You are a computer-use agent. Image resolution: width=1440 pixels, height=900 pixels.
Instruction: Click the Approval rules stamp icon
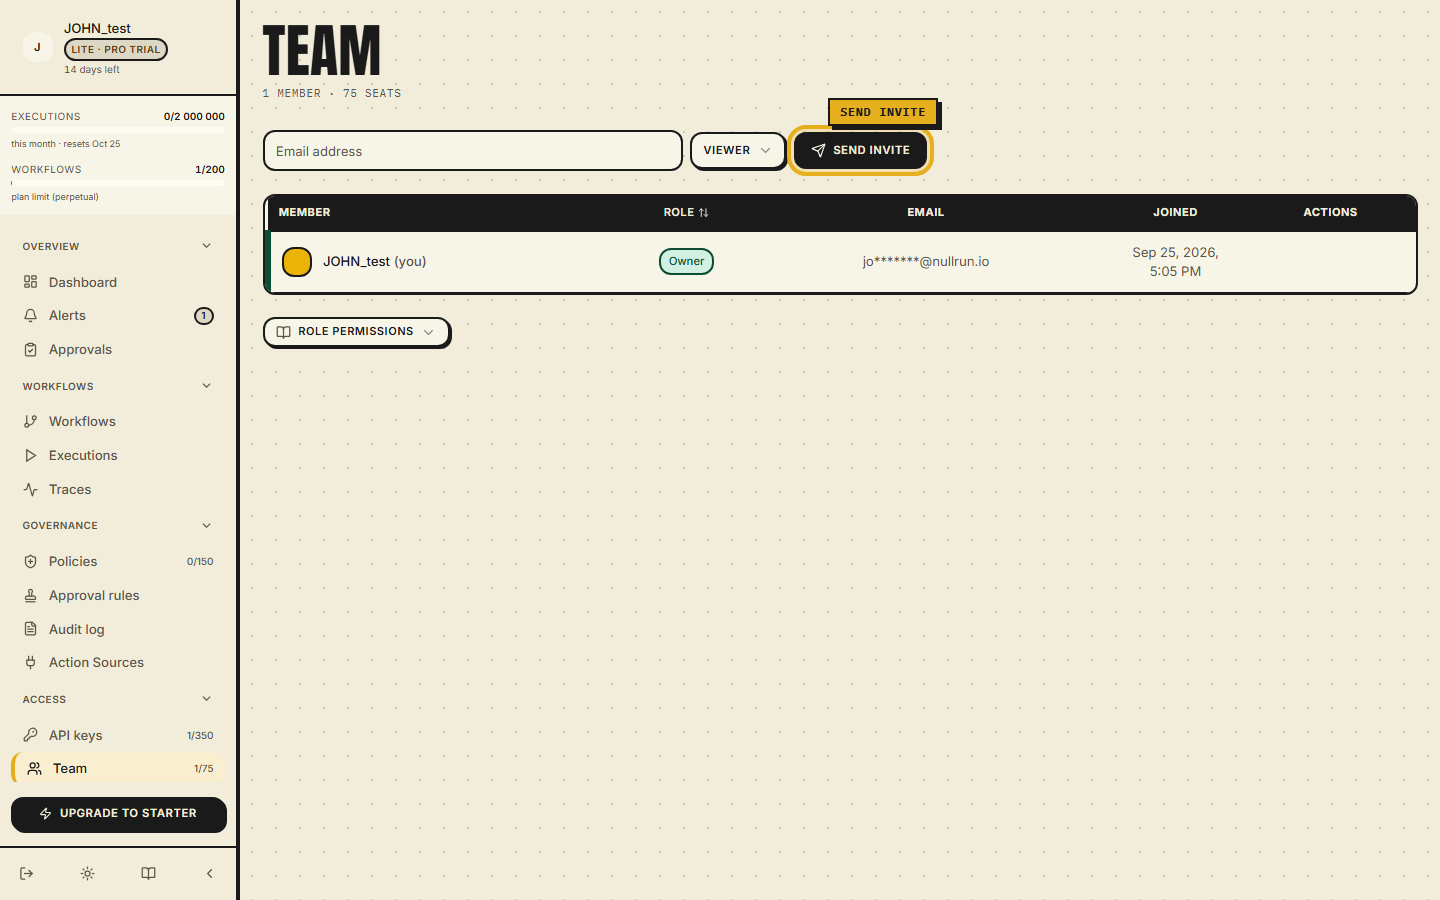(31, 596)
